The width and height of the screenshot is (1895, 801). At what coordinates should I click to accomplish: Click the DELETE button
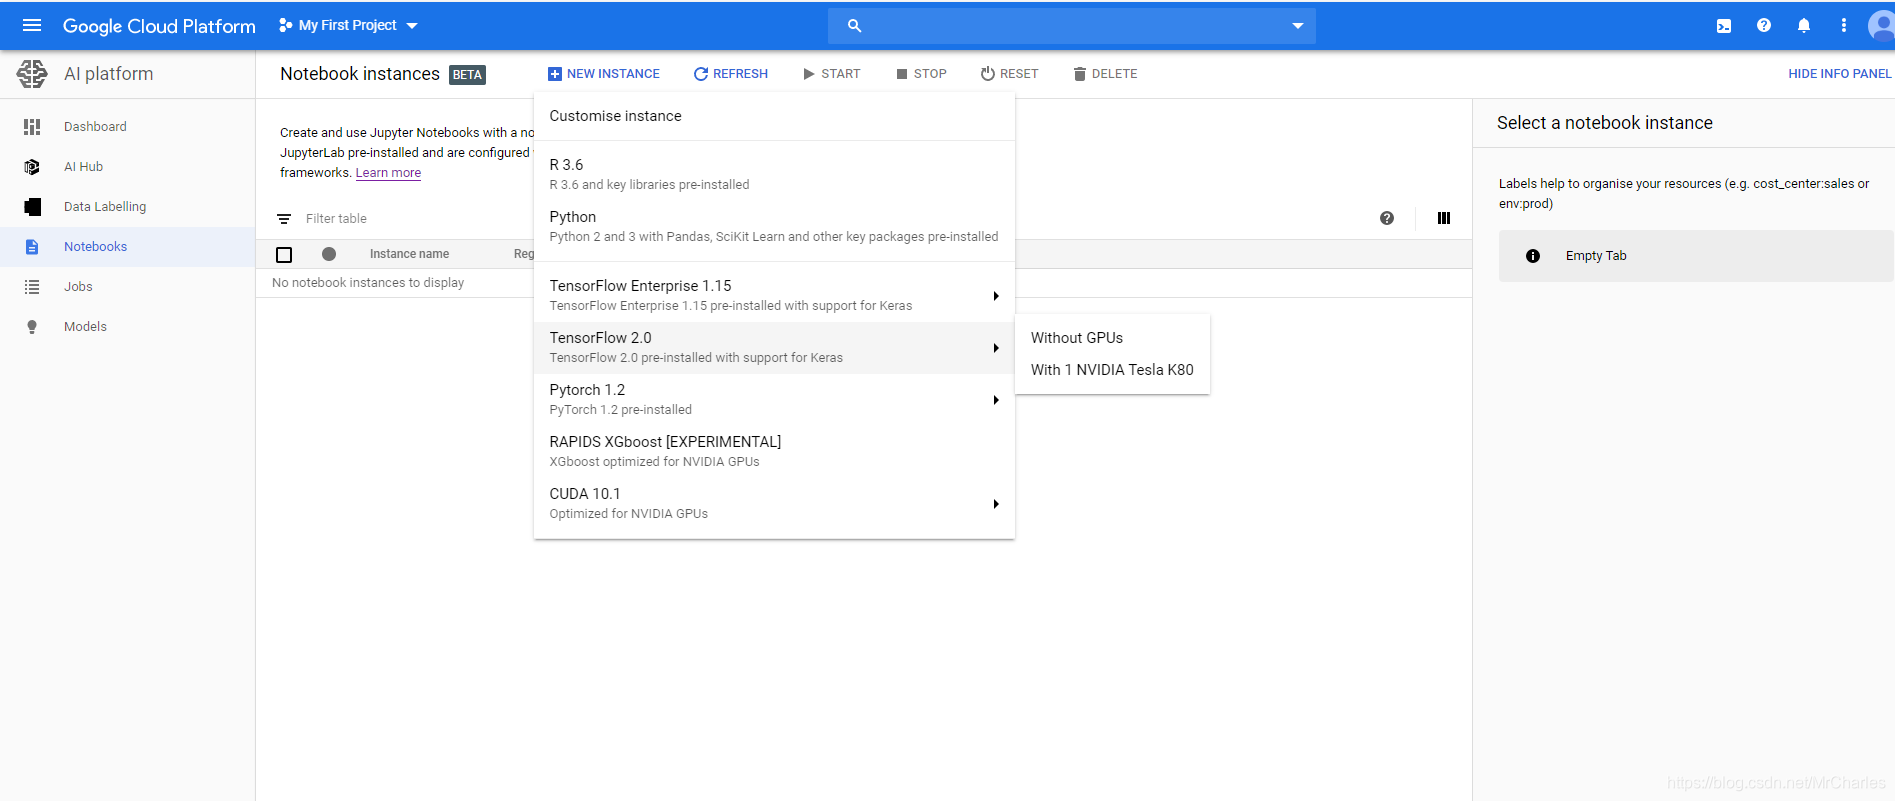click(x=1105, y=74)
